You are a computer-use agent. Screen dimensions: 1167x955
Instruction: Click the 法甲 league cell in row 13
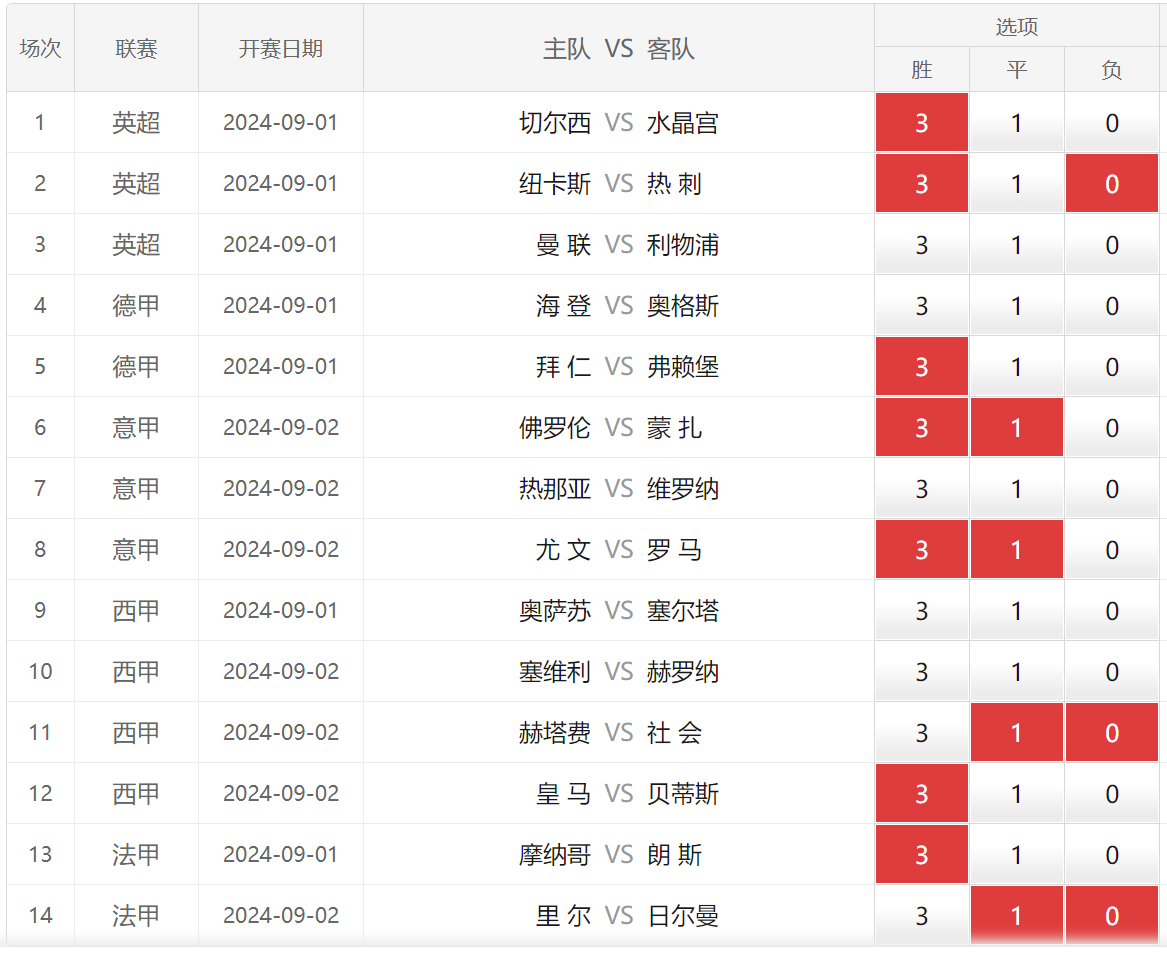coord(136,855)
